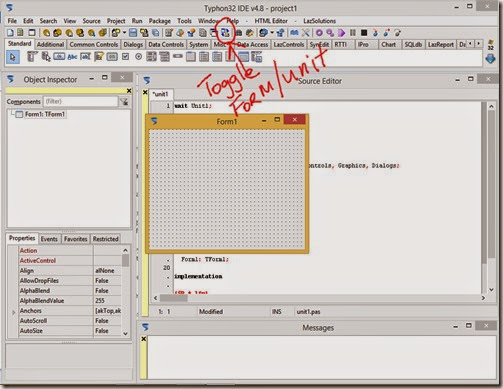
Task: Open the Project menu
Action: point(116,21)
